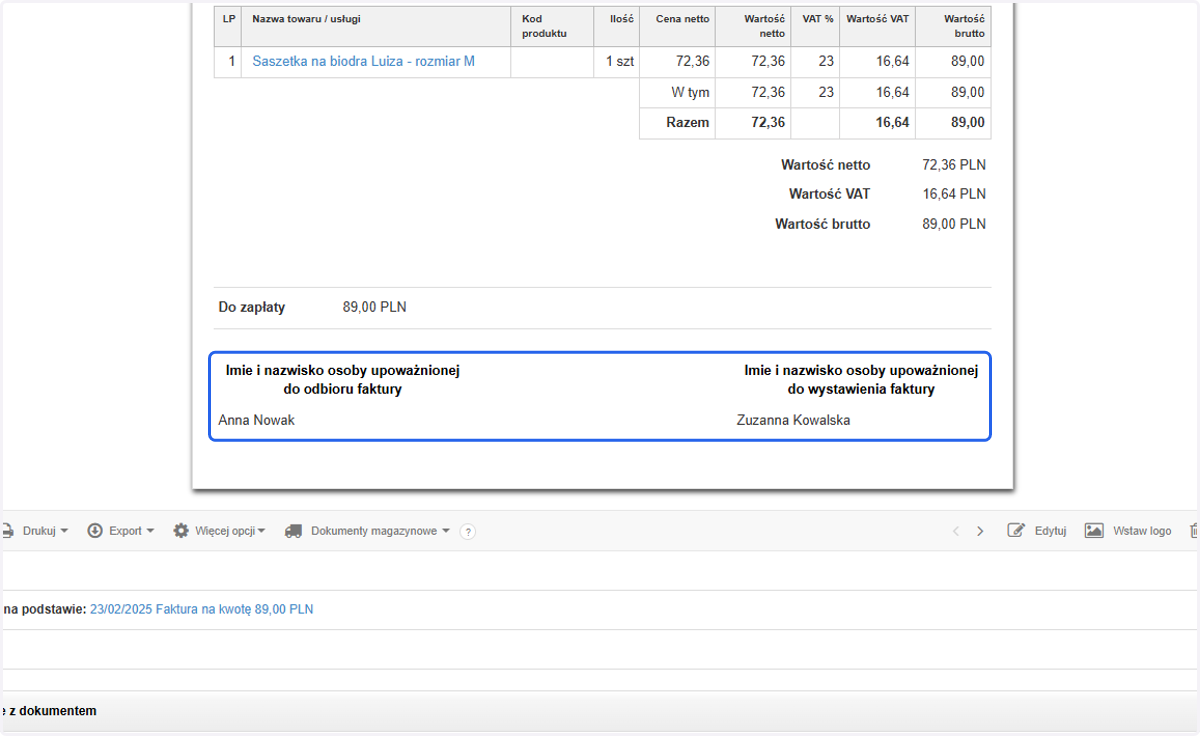This screenshot has width=1200, height=736.
Task: Click the na podstawie label
Action: tap(44, 609)
